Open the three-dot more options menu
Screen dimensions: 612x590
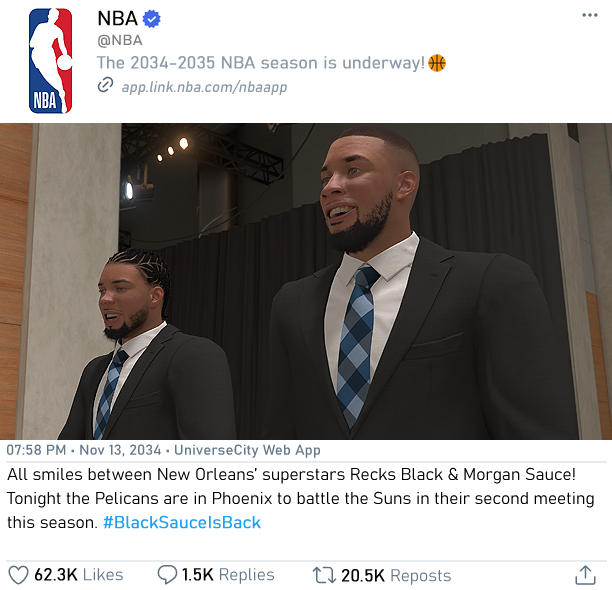[x=589, y=15]
